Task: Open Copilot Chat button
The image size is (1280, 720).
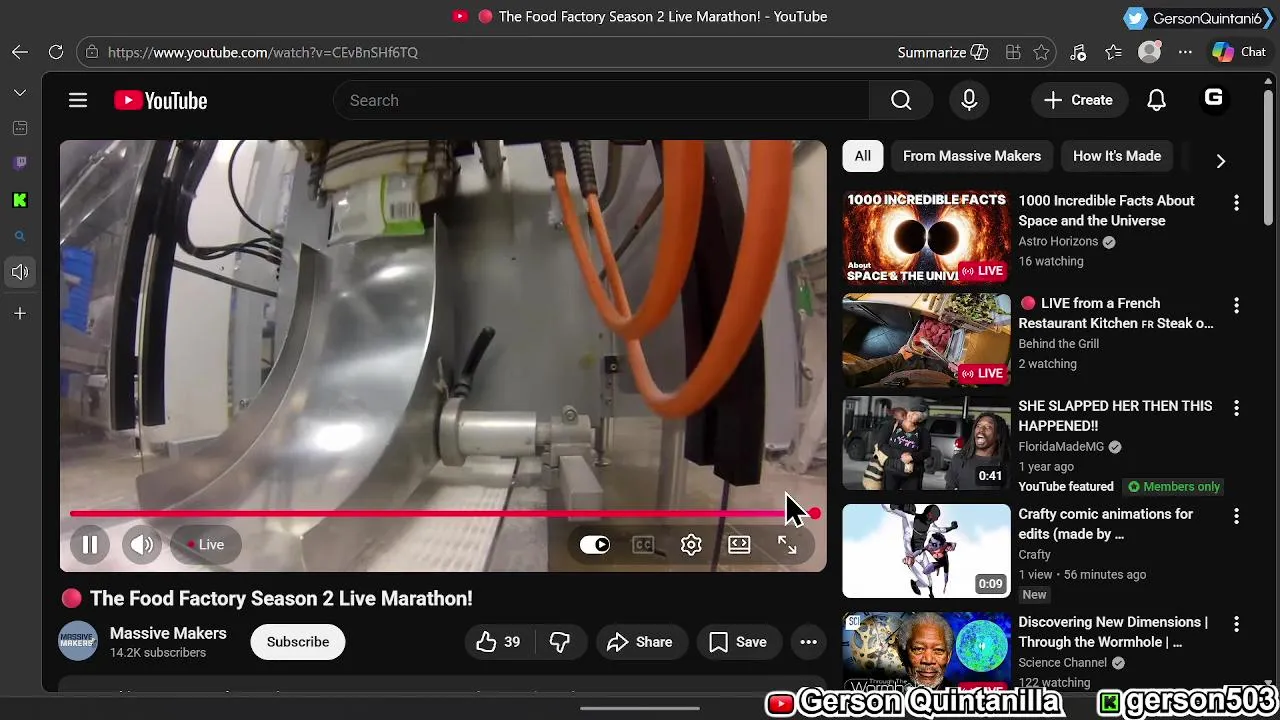Action: point(1239,52)
